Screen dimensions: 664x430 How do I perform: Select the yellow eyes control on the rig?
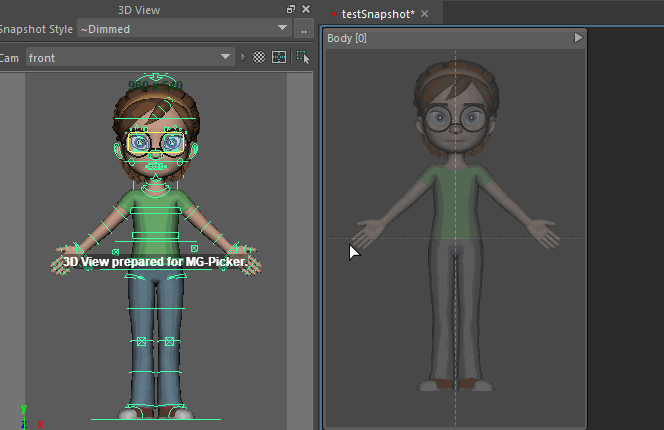click(157, 144)
